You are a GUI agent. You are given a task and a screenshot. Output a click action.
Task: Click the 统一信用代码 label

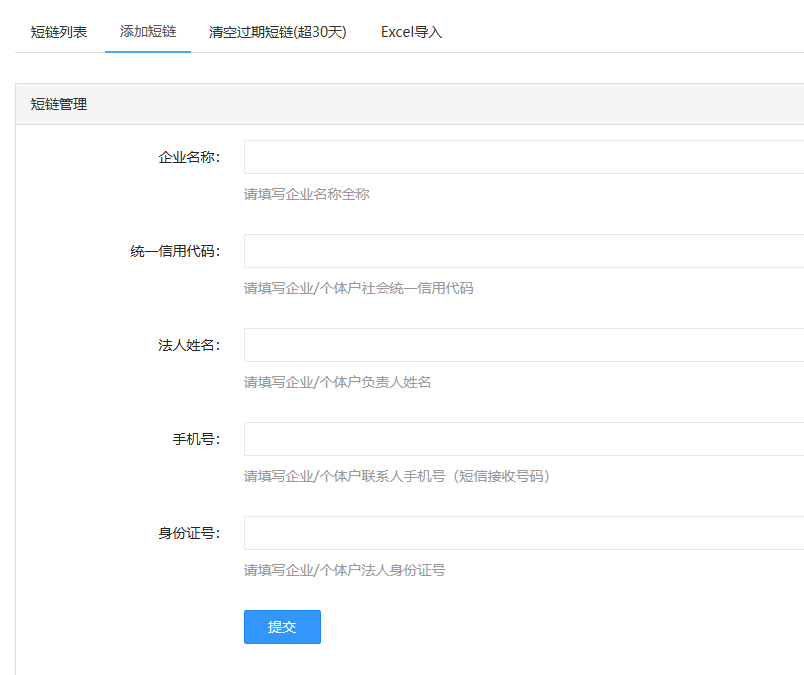pos(175,251)
